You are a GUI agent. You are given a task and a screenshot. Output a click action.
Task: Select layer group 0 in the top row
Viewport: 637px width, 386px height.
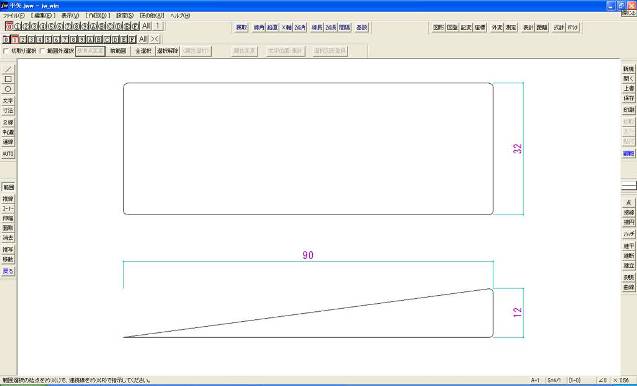pos(9,26)
